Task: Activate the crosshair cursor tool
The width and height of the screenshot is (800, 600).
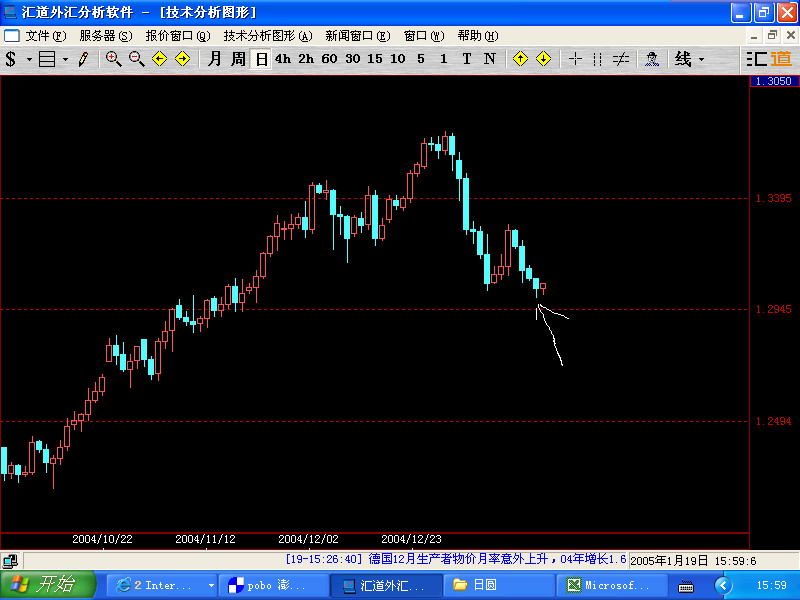Action: pos(575,59)
